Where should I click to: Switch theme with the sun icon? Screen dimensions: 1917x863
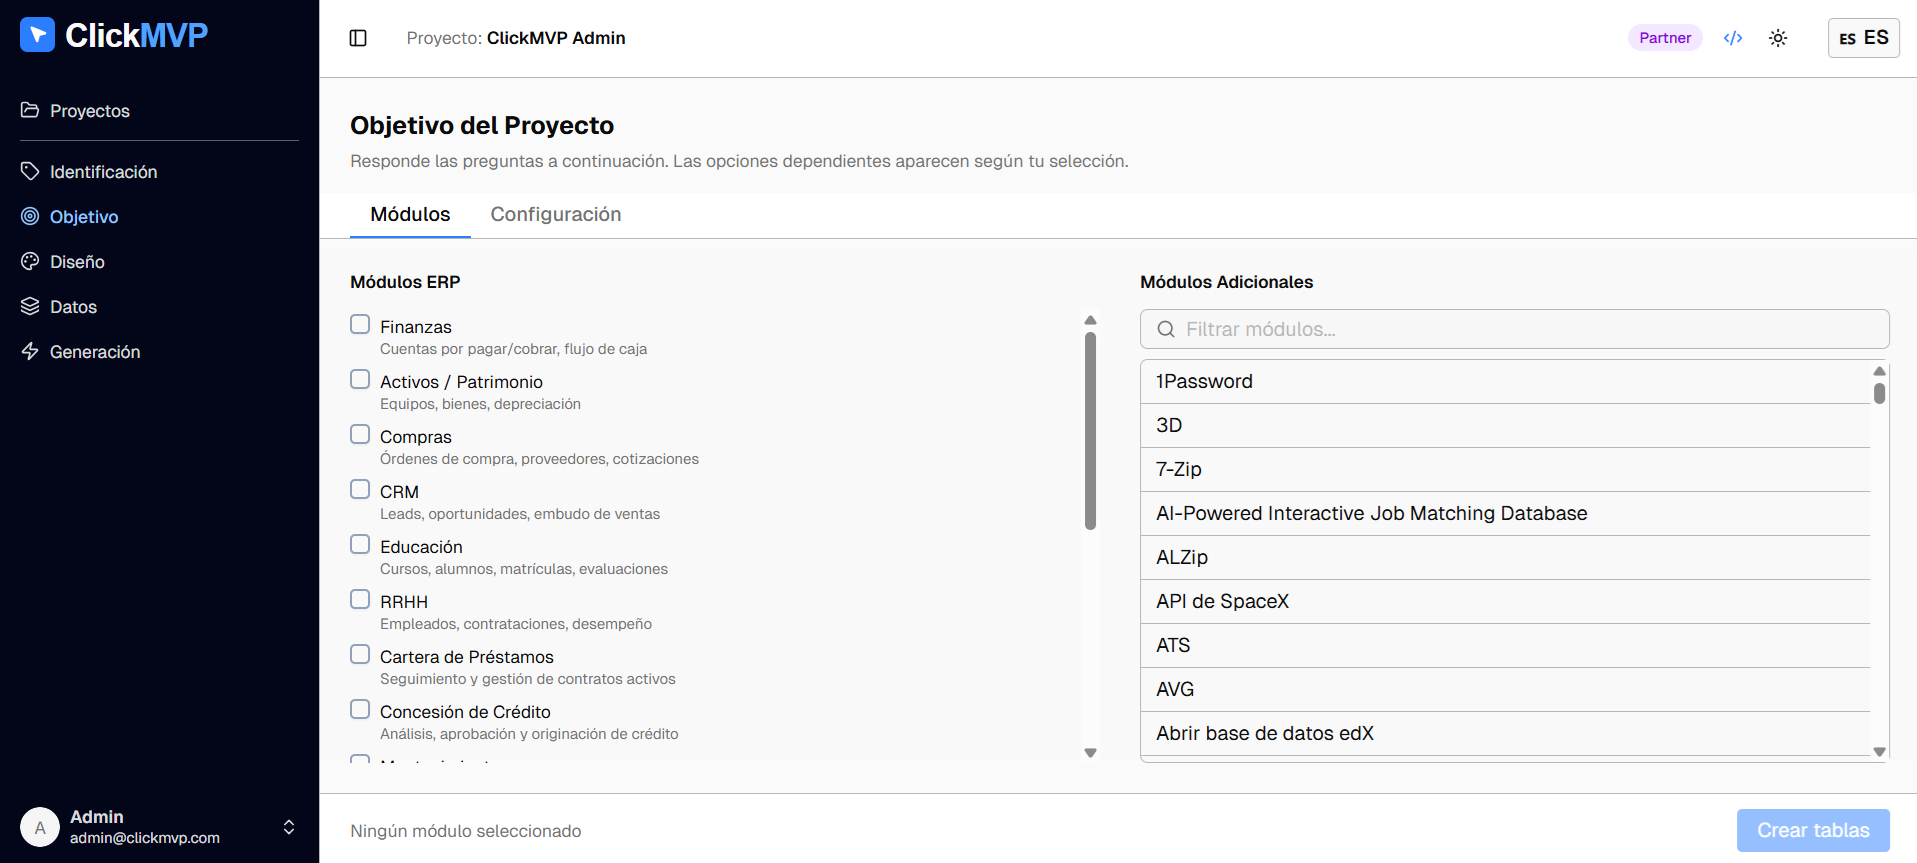pyautogui.click(x=1778, y=38)
